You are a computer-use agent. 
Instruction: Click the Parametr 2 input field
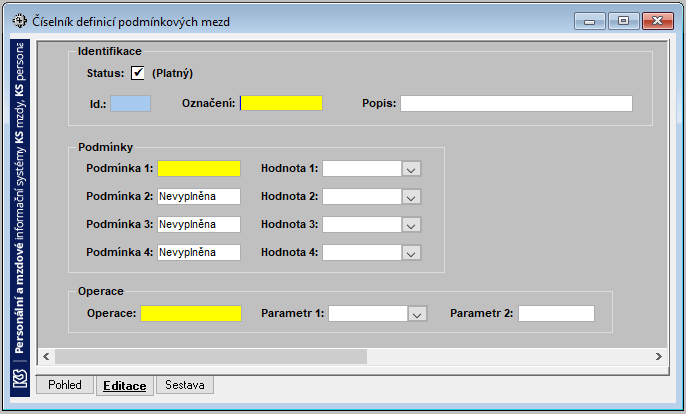pyautogui.click(x=556, y=313)
